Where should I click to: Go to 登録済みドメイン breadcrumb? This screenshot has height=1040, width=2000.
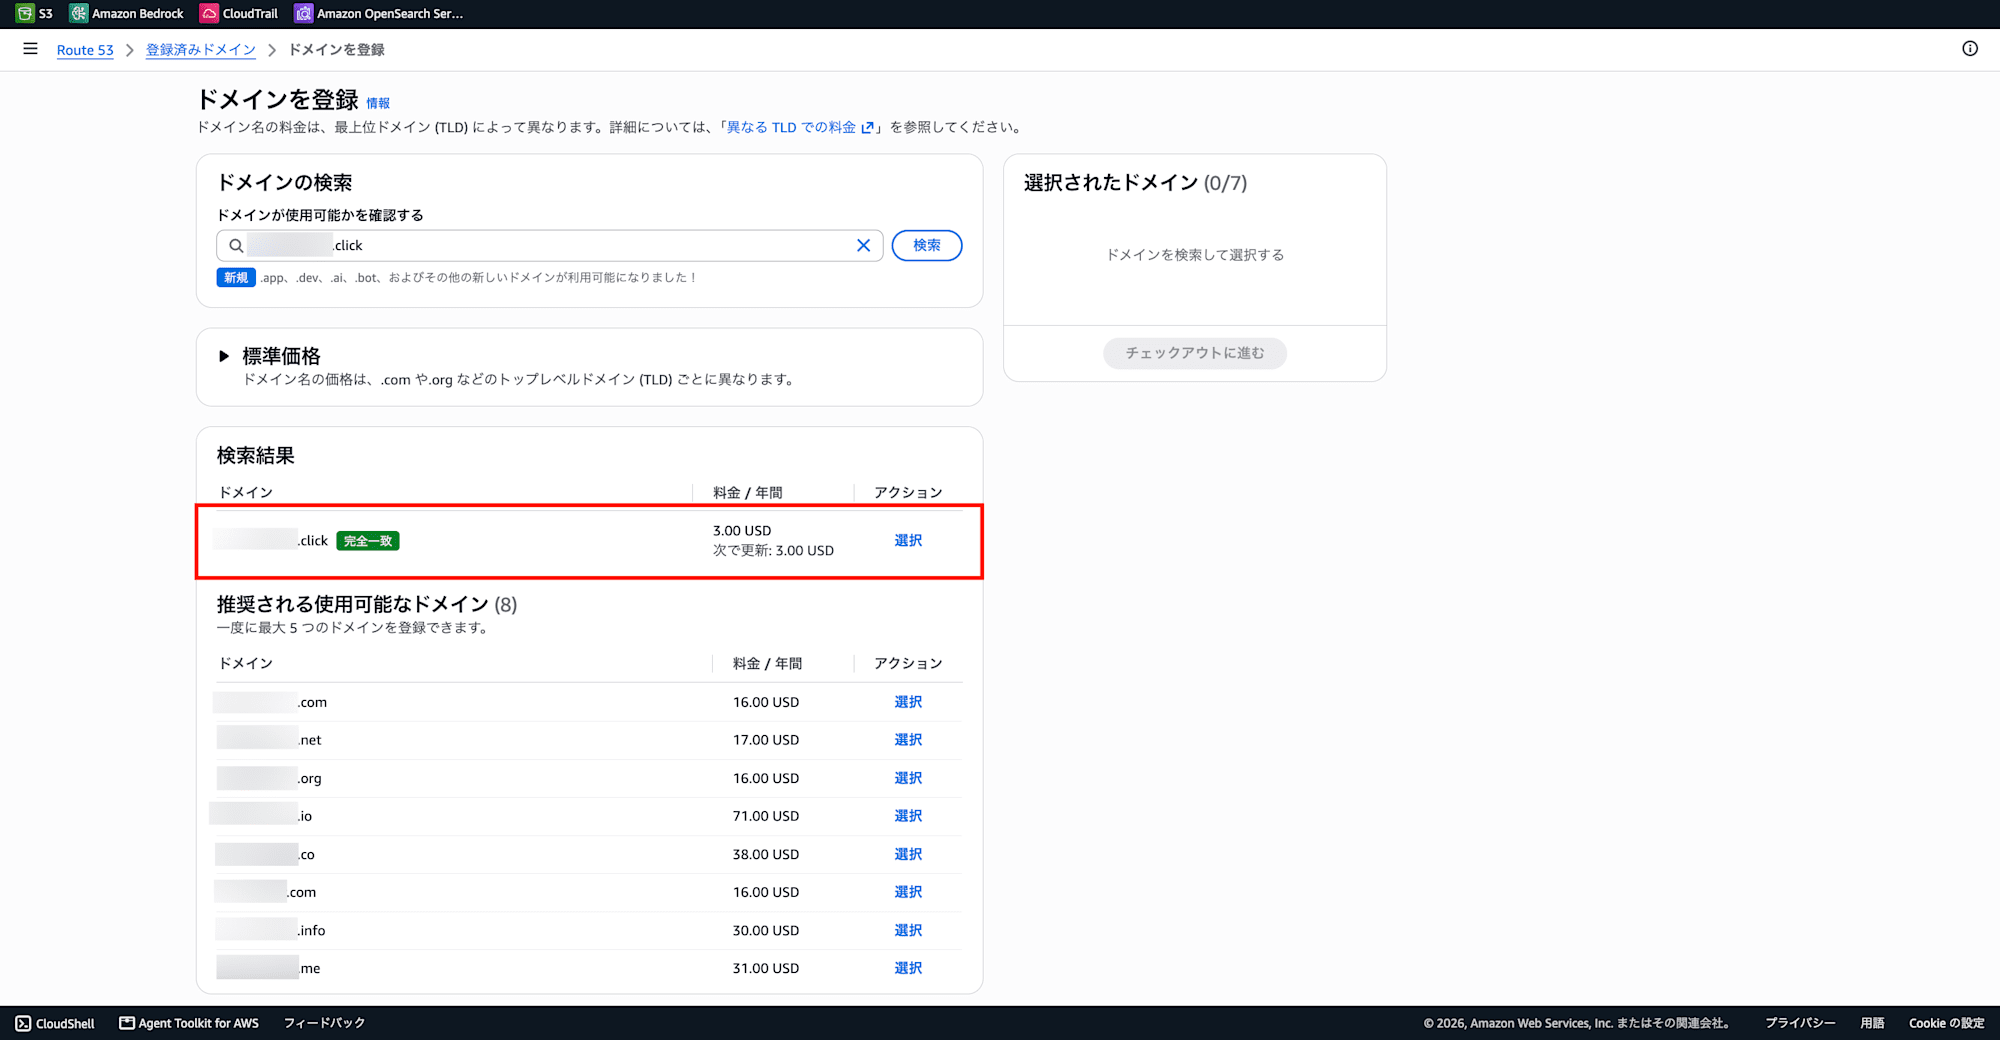201,50
